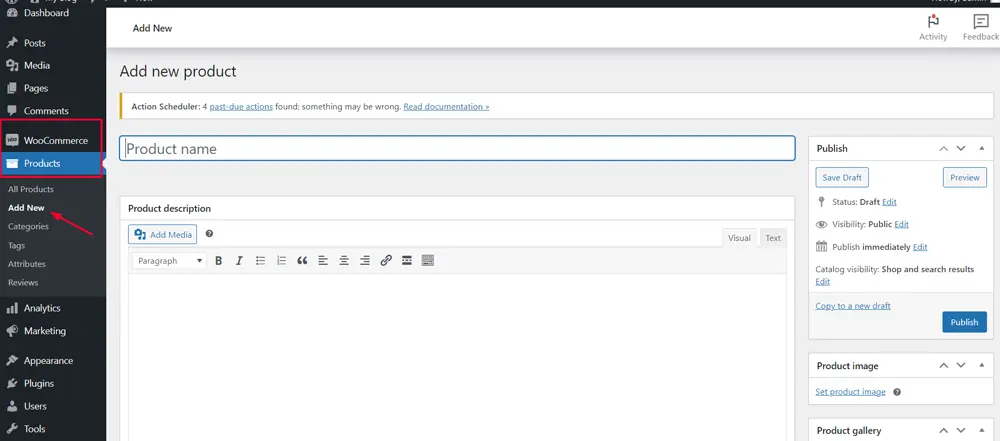
Task: Align text left
Action: [323, 260]
